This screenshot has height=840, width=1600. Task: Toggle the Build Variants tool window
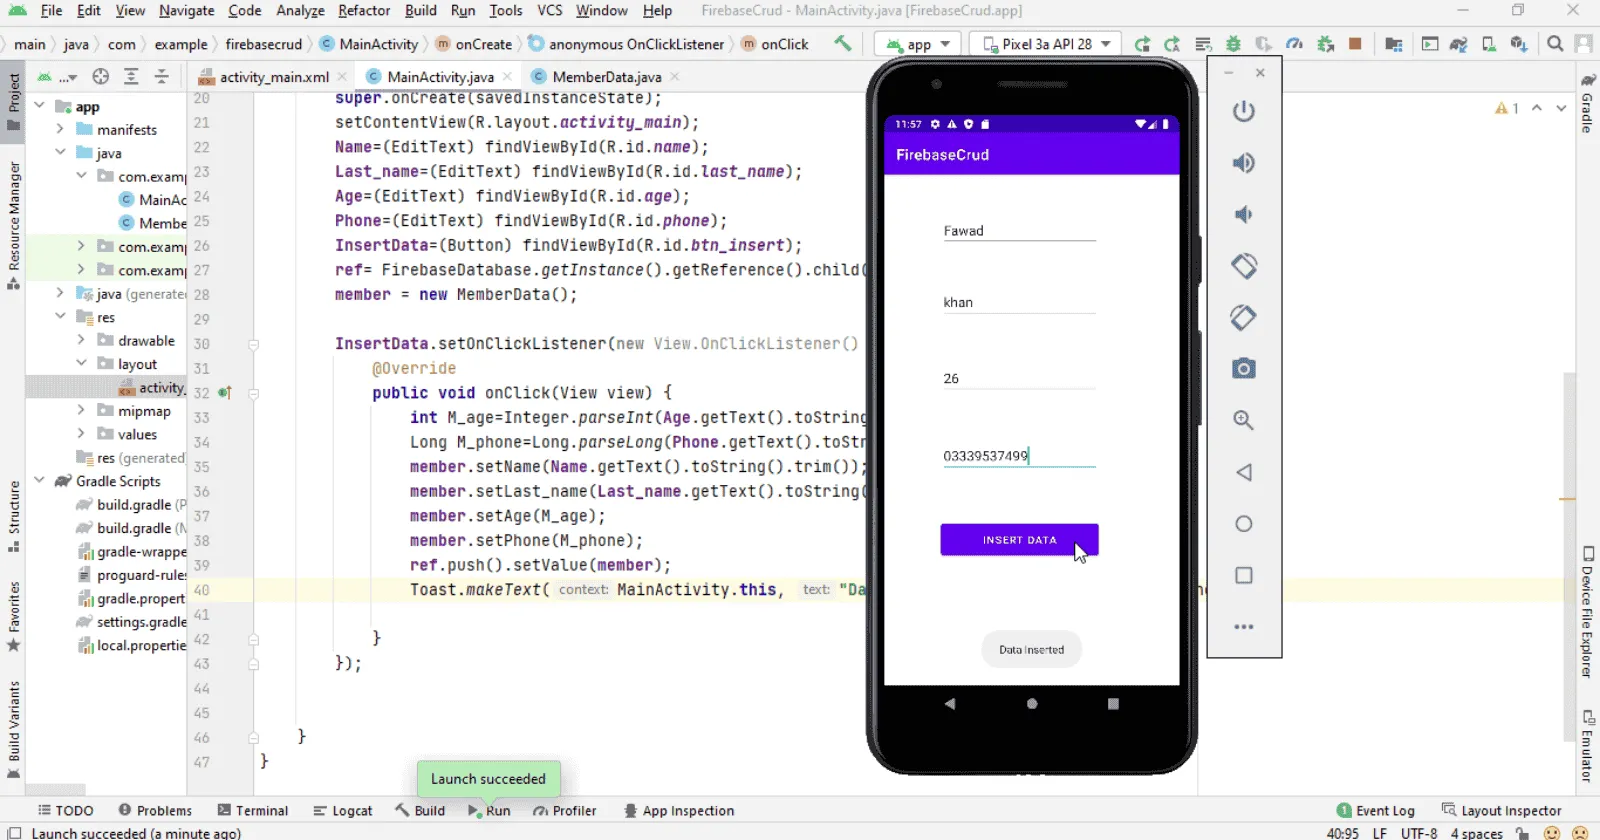13,728
